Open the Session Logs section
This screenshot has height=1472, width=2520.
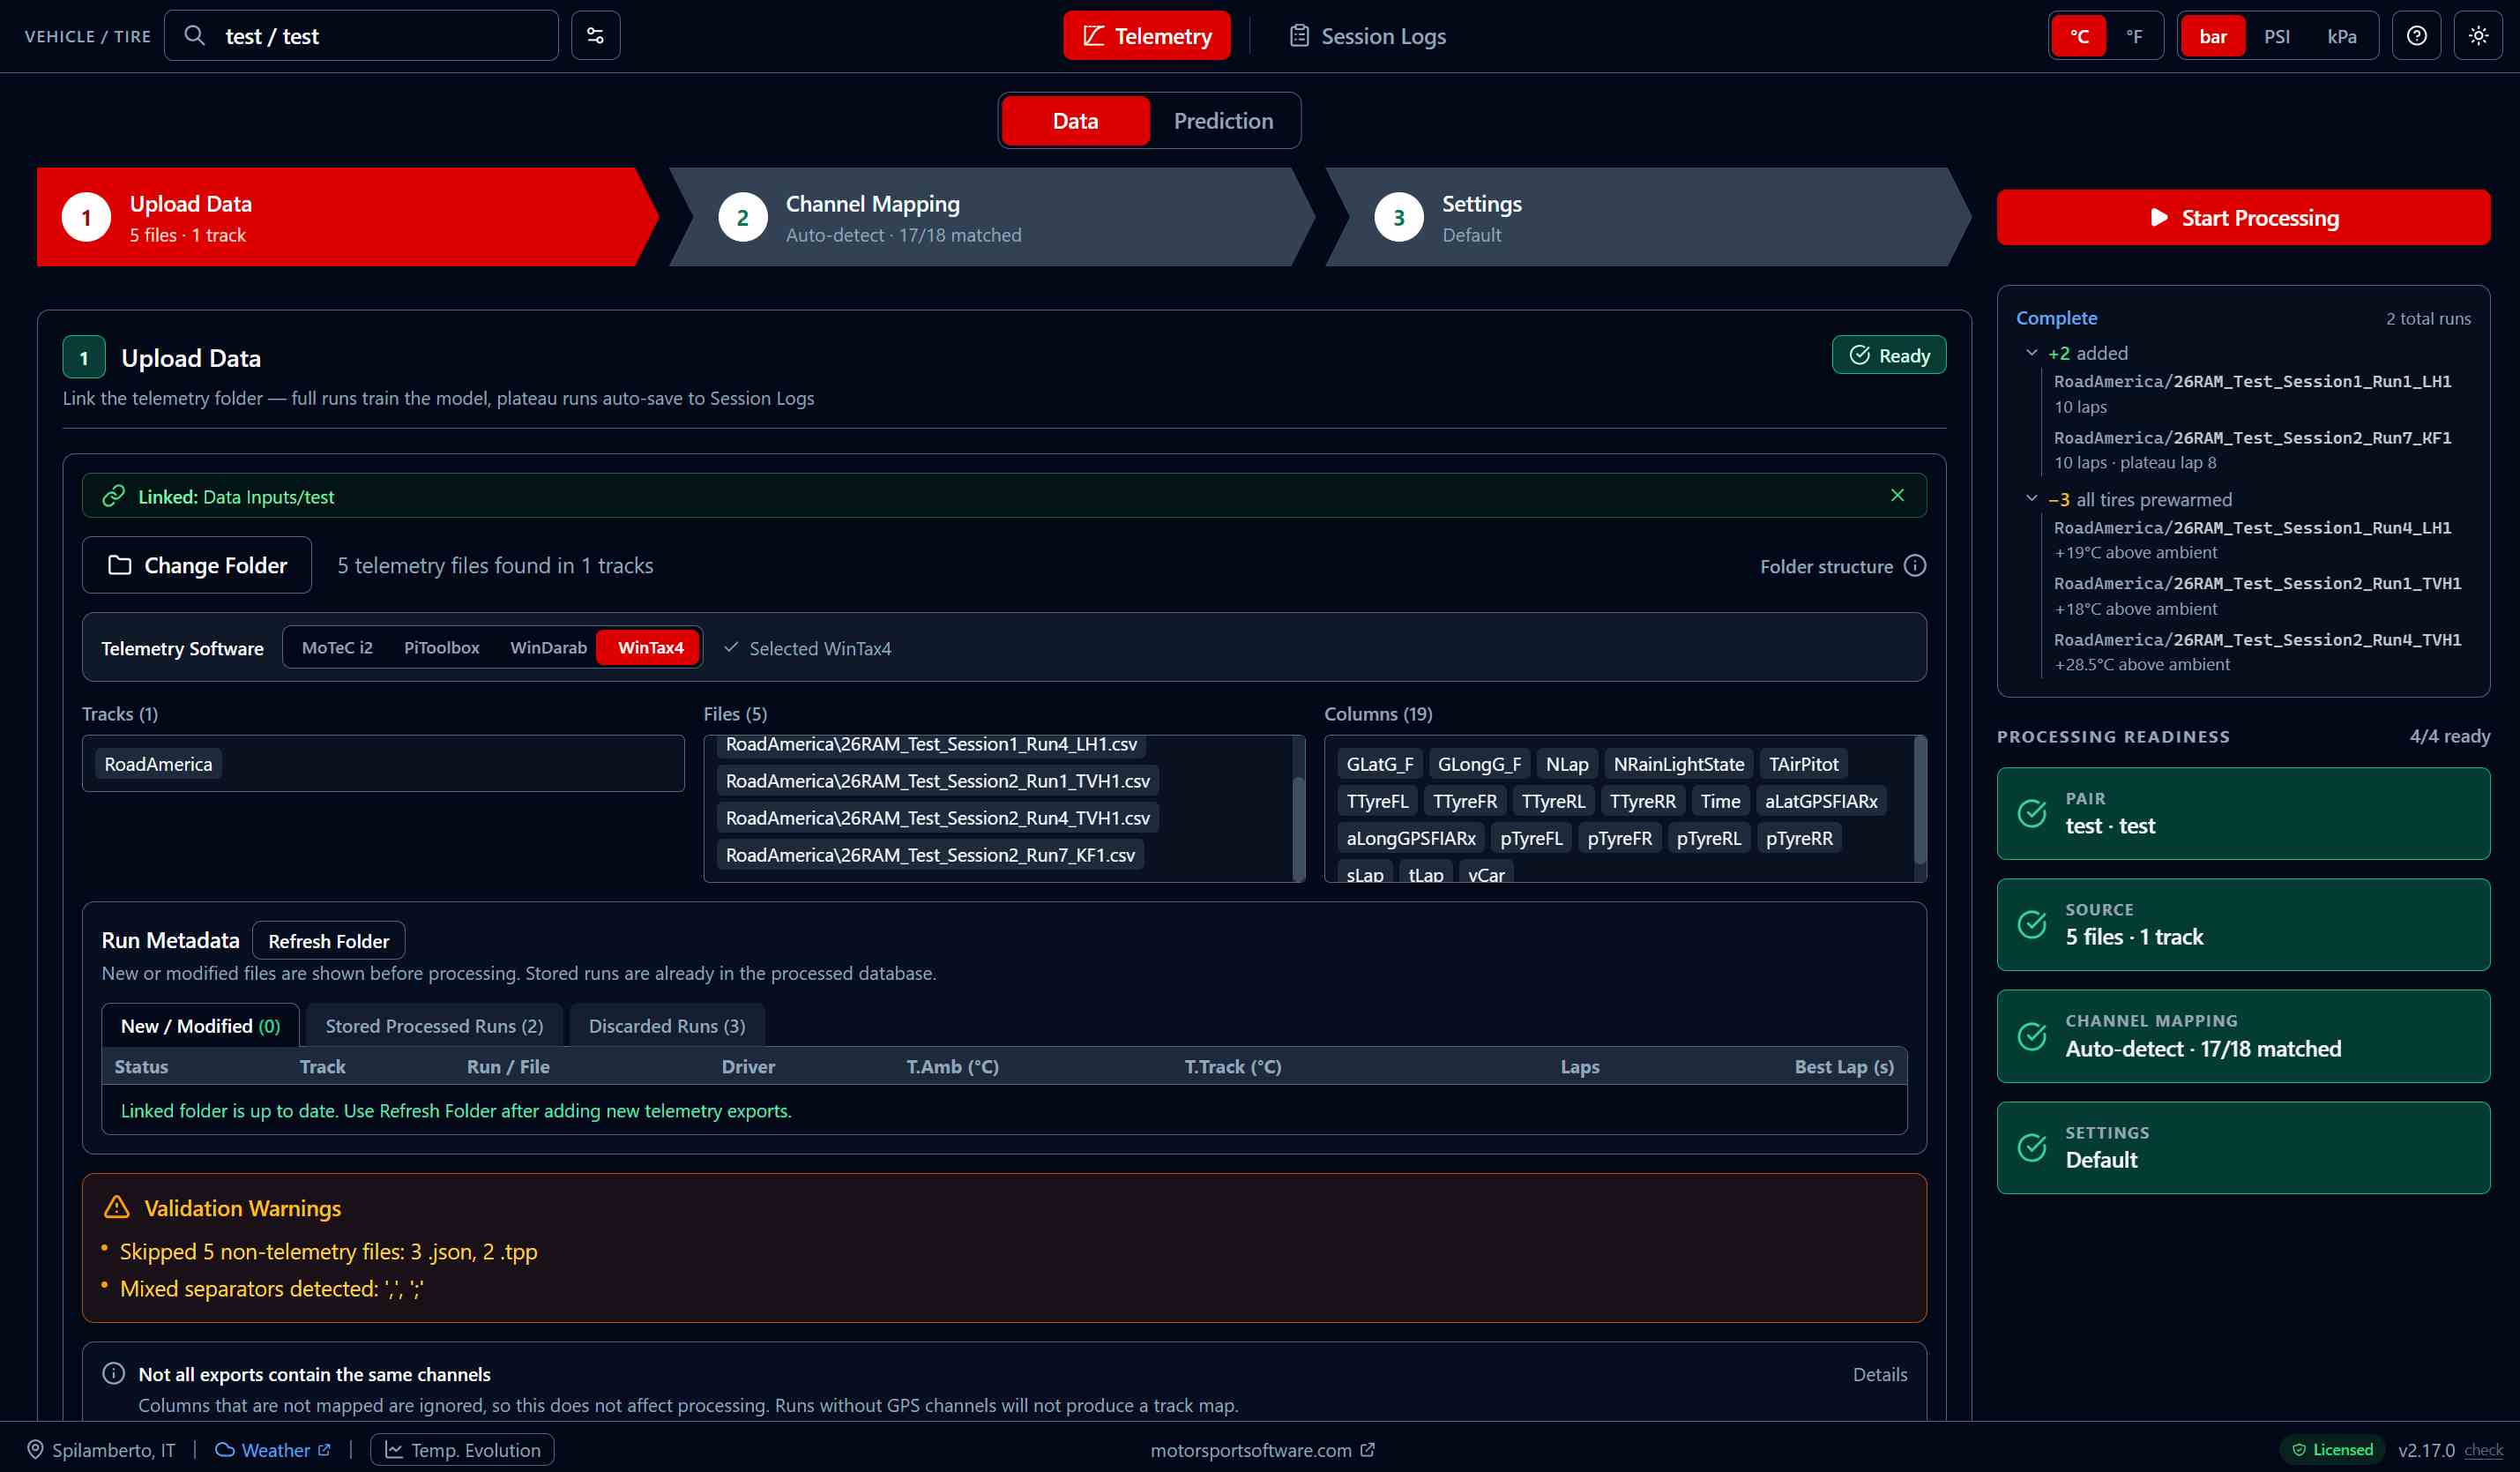click(1367, 36)
